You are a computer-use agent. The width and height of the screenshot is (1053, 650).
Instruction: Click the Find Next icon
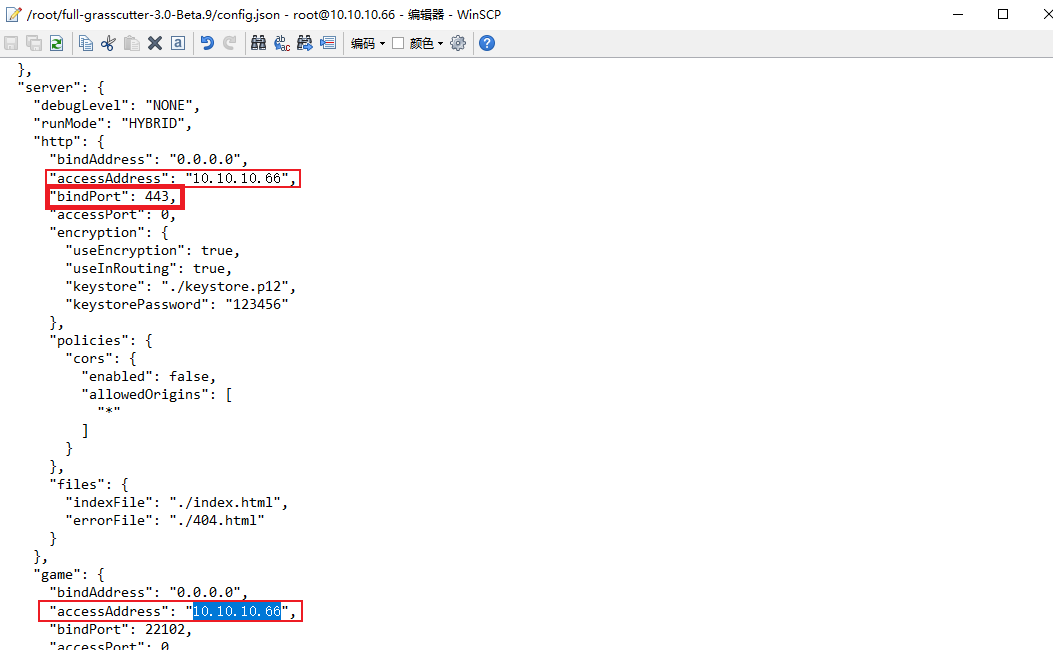click(x=305, y=43)
